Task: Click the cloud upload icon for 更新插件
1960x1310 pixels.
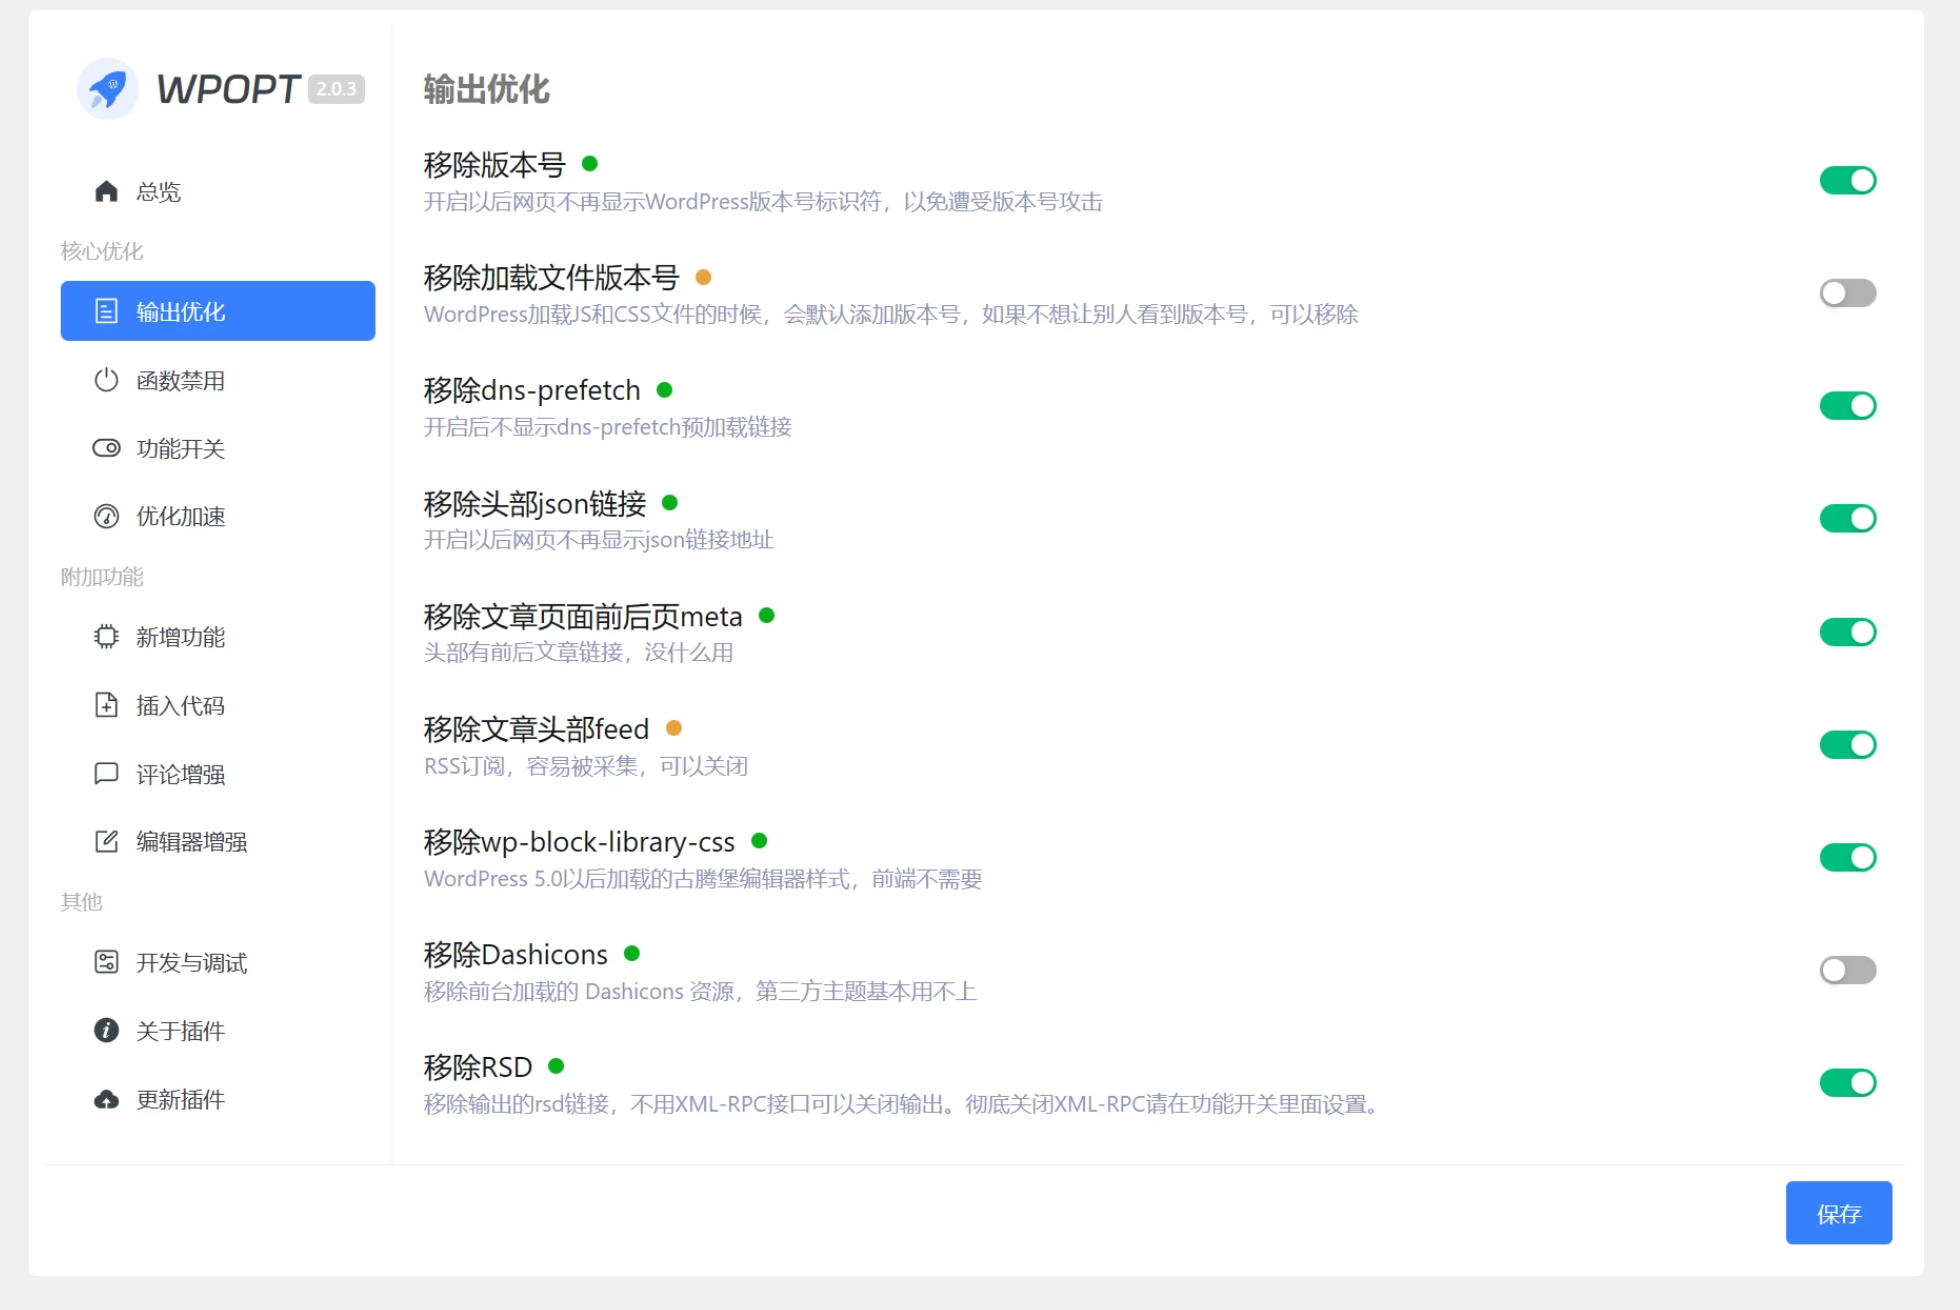Action: [x=106, y=1099]
